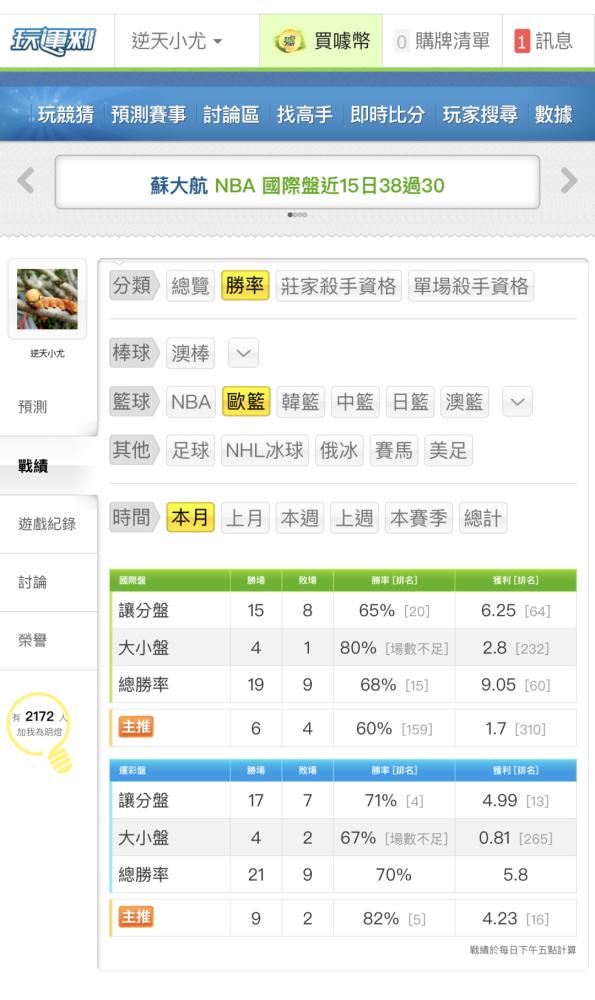Click 65% [20] win rate cell

click(393, 610)
